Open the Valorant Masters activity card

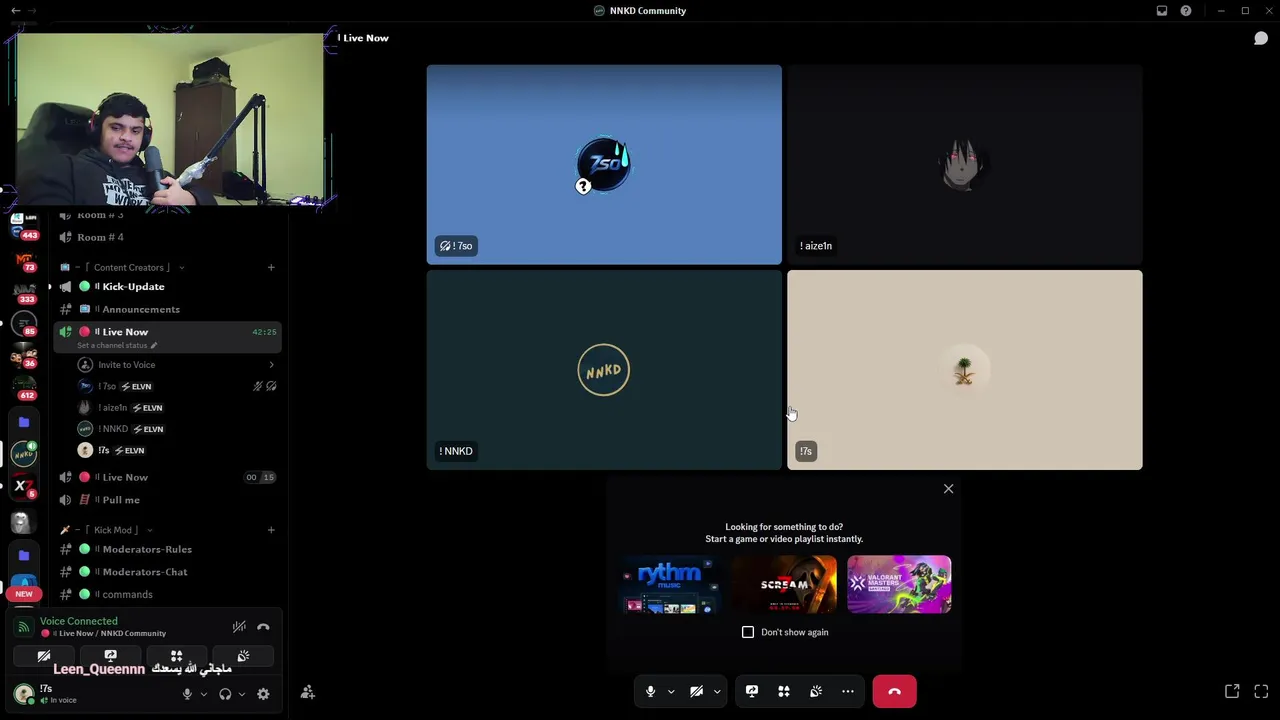[x=899, y=584]
